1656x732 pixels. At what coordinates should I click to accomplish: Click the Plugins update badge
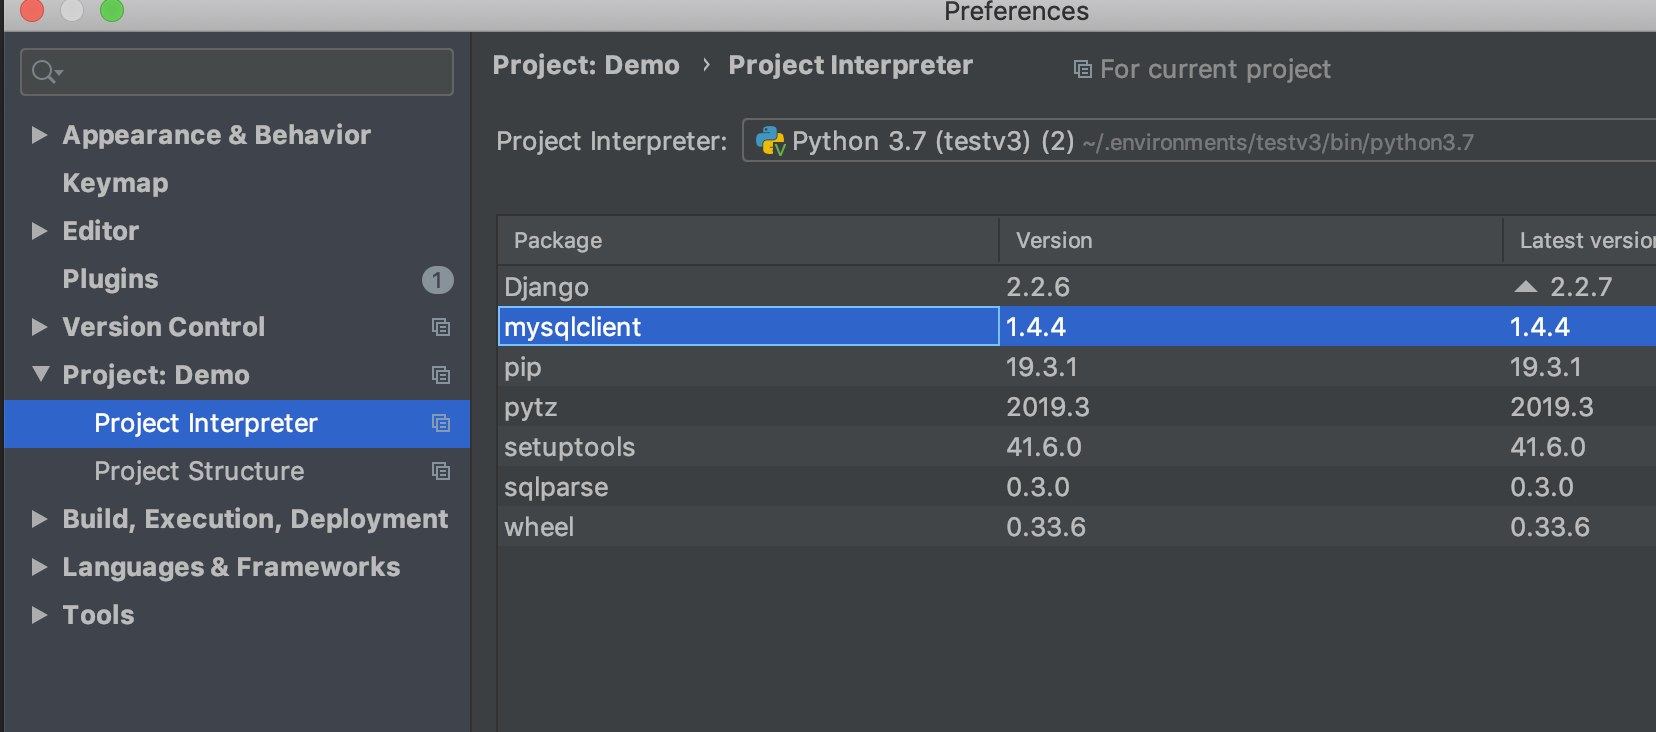pos(437,279)
